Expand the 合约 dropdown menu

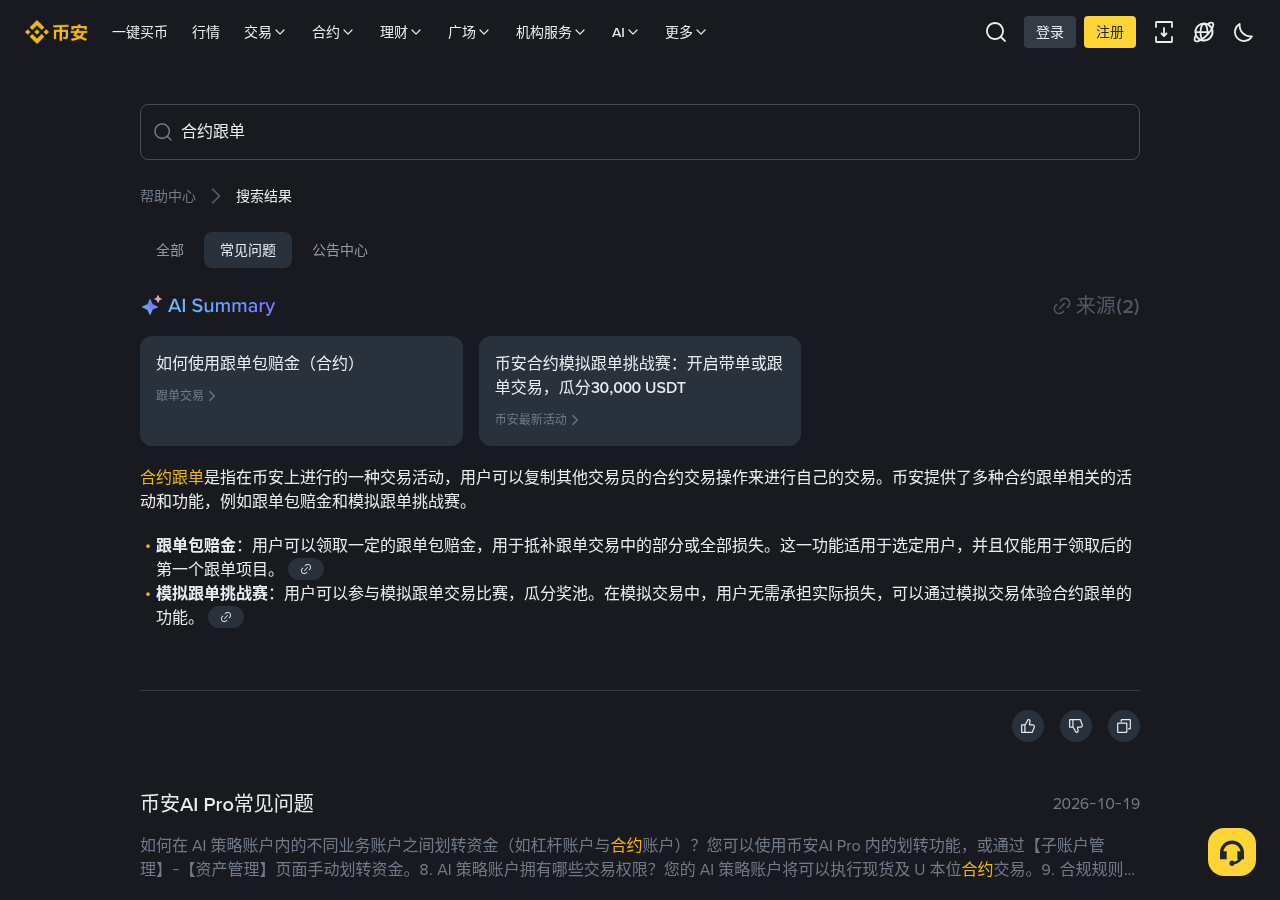click(x=333, y=32)
